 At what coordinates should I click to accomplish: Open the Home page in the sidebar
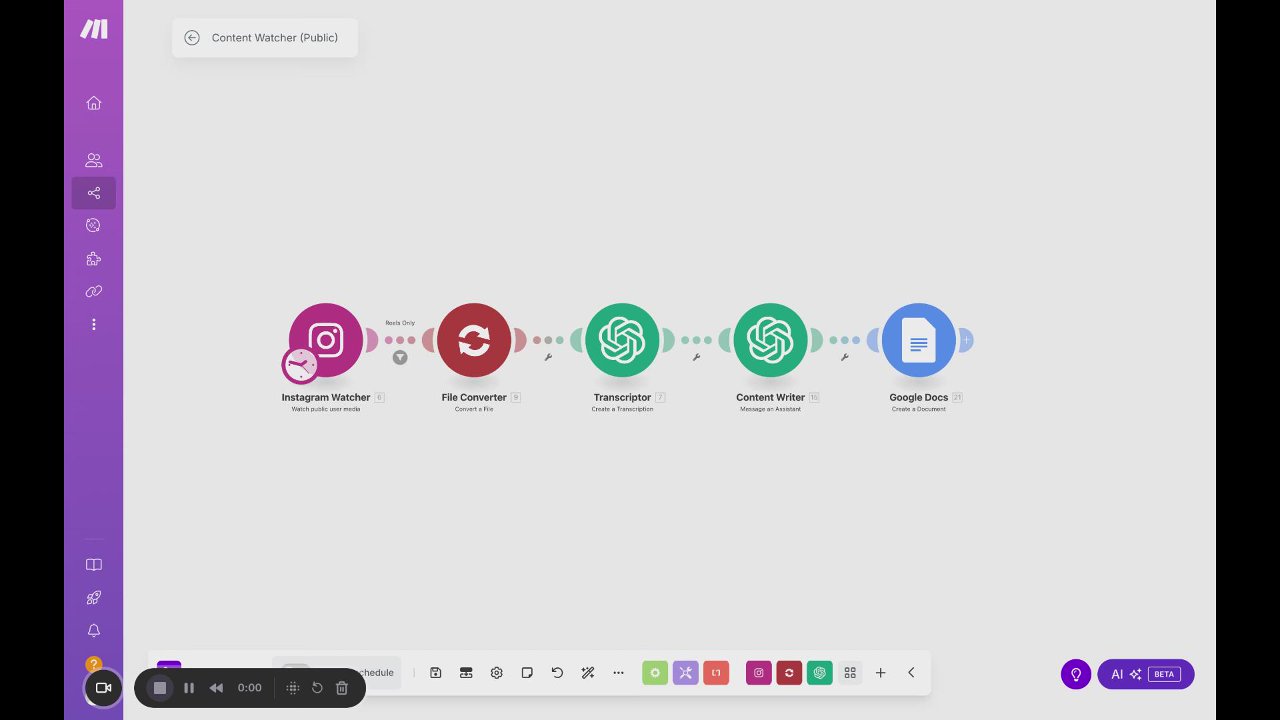coord(94,103)
